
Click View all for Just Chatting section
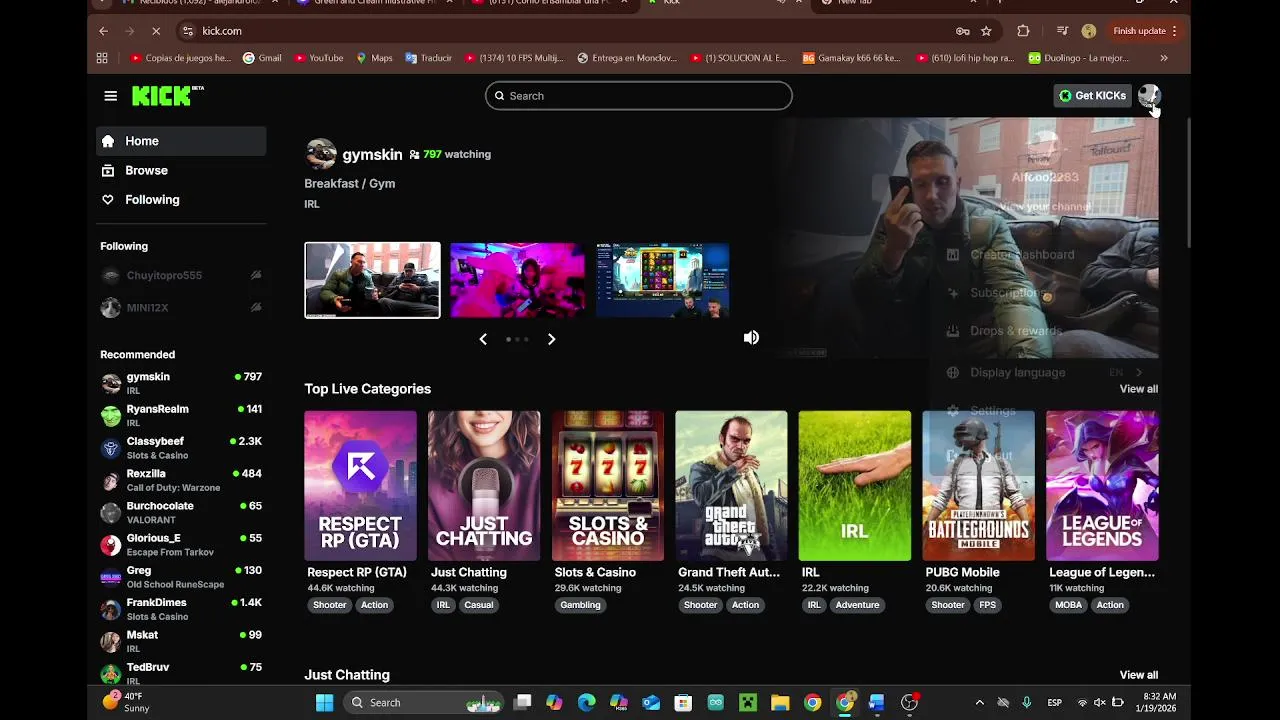1138,675
